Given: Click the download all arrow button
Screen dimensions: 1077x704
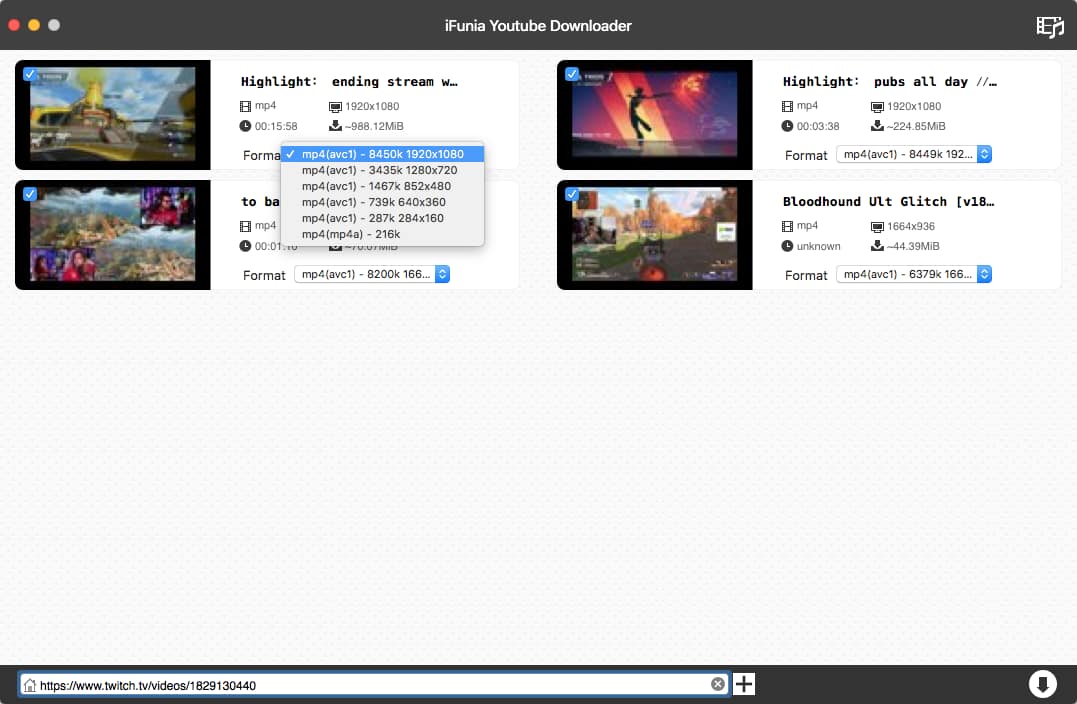Looking at the screenshot, I should [x=1042, y=684].
